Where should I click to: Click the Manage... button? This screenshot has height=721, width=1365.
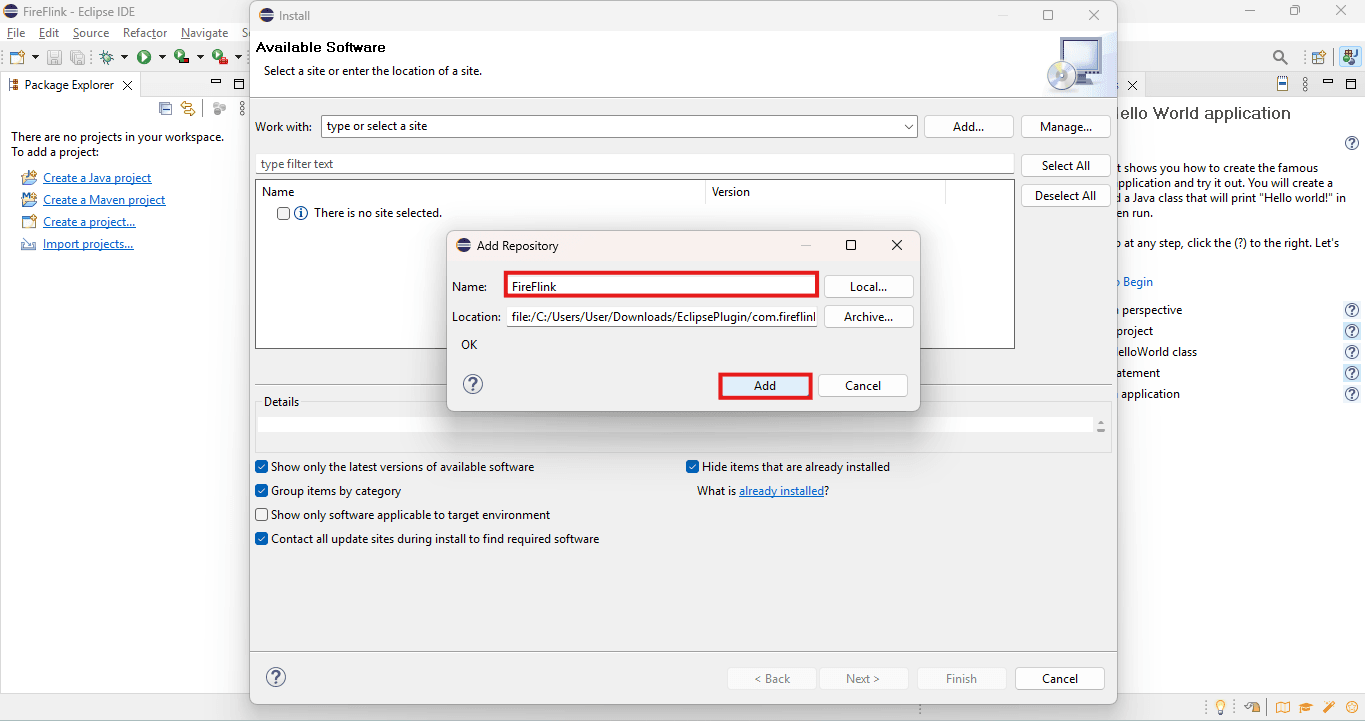(x=1066, y=127)
